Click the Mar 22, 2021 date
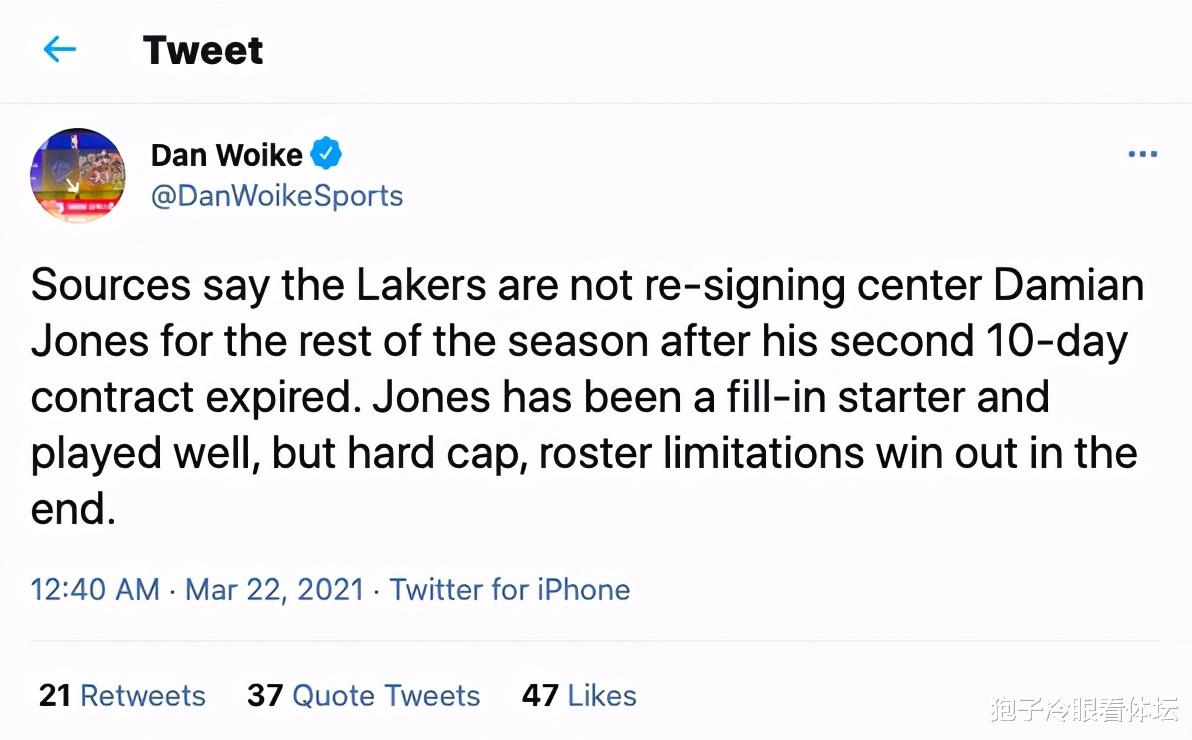 274,589
